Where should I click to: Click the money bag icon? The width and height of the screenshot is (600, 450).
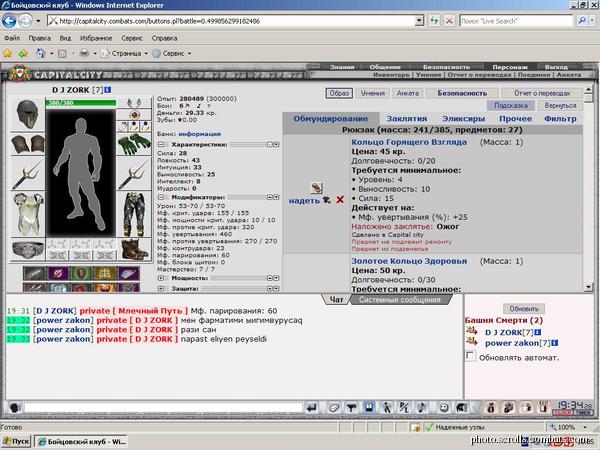tap(491, 408)
